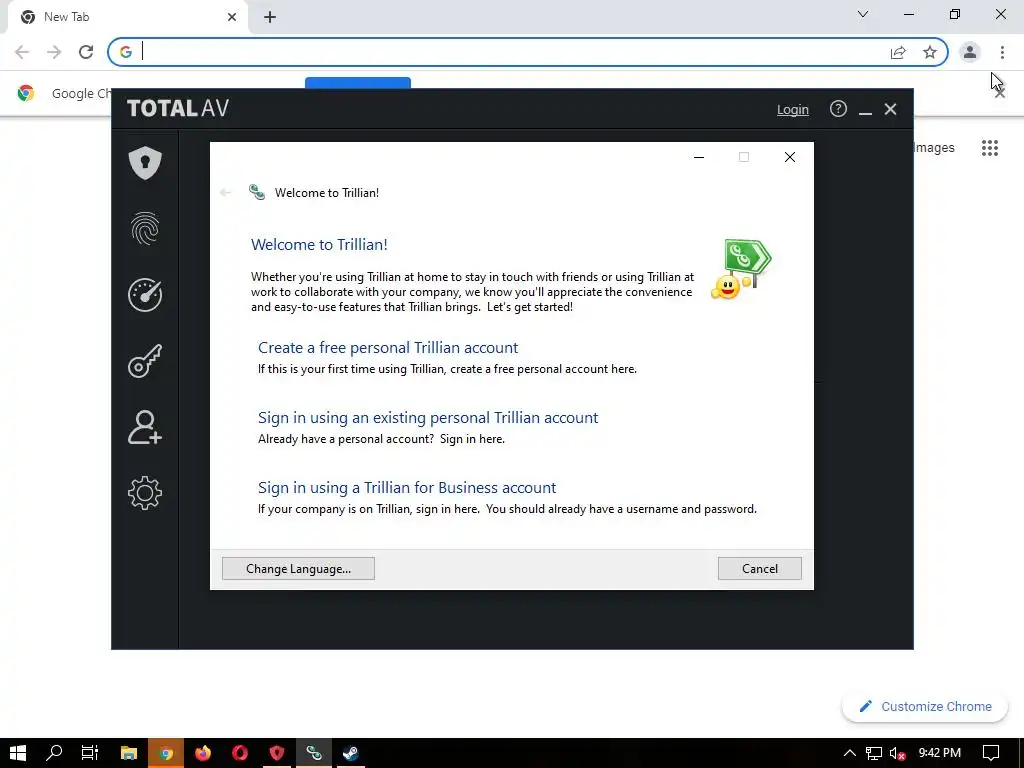The width and height of the screenshot is (1024, 768).
Task: Launch Firefox from the taskbar
Action: (203, 753)
